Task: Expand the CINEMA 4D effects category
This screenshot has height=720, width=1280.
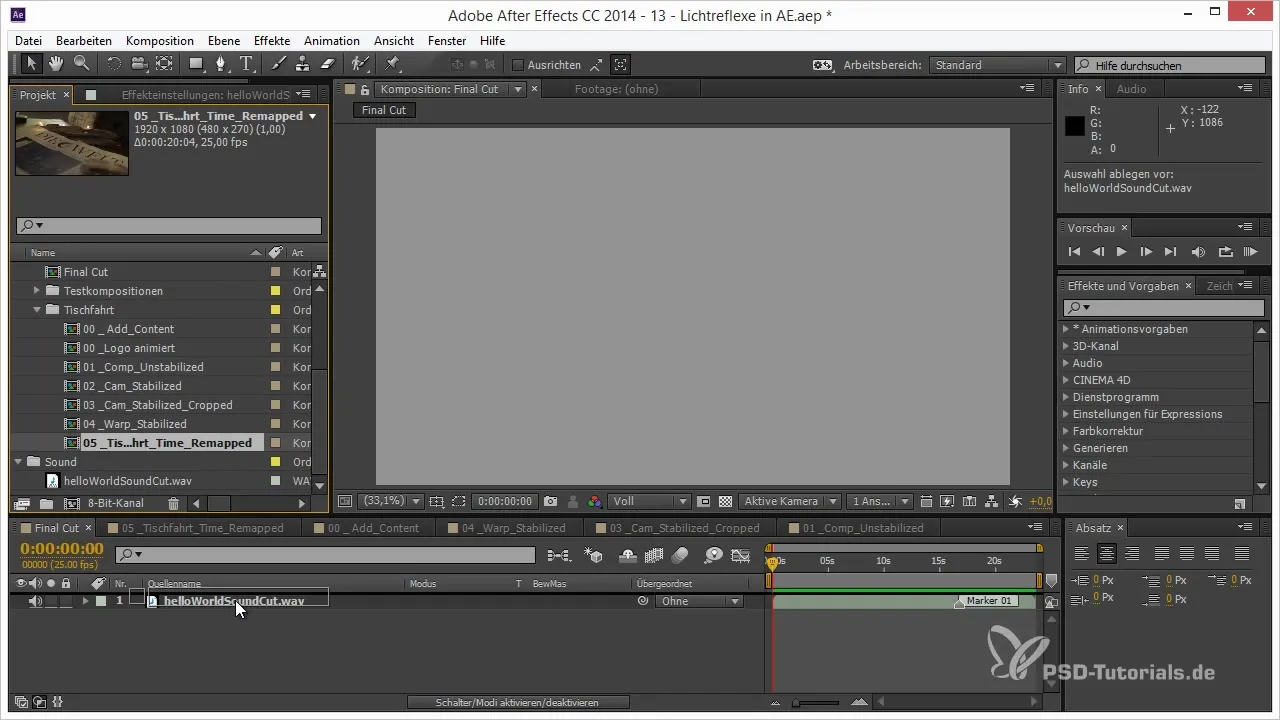Action: point(1066,380)
